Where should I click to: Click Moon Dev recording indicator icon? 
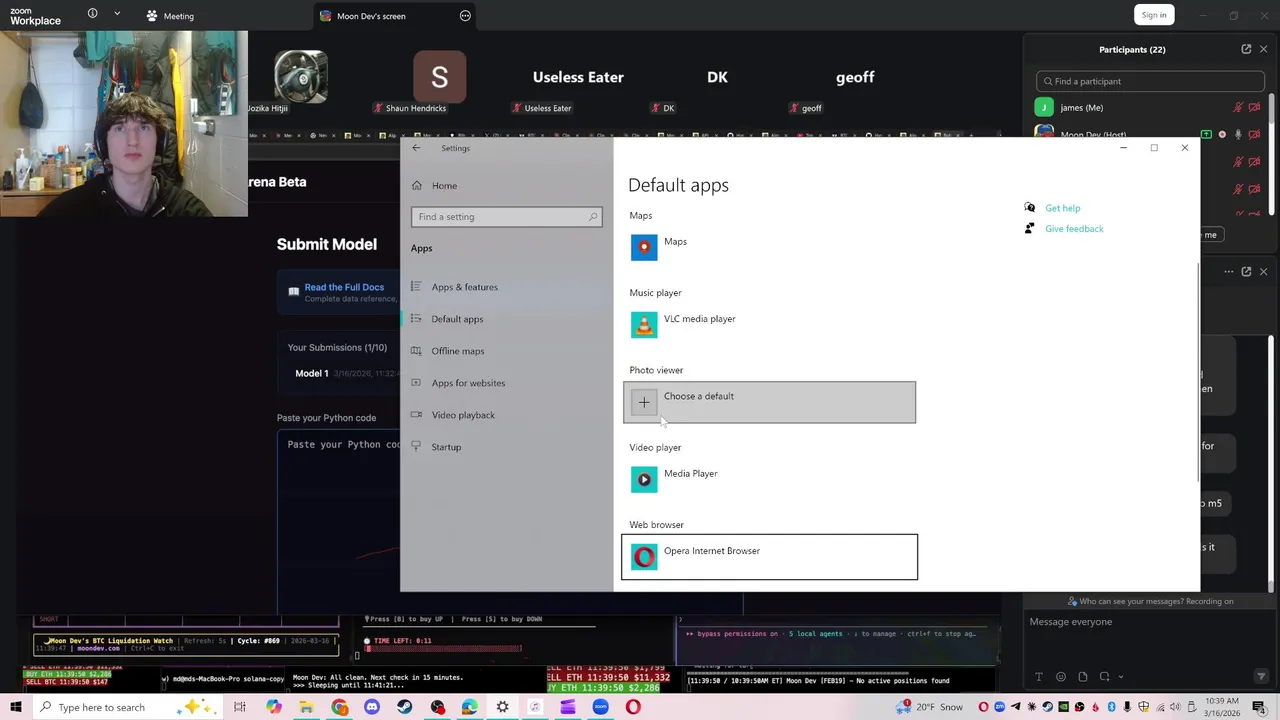tap(1222, 134)
